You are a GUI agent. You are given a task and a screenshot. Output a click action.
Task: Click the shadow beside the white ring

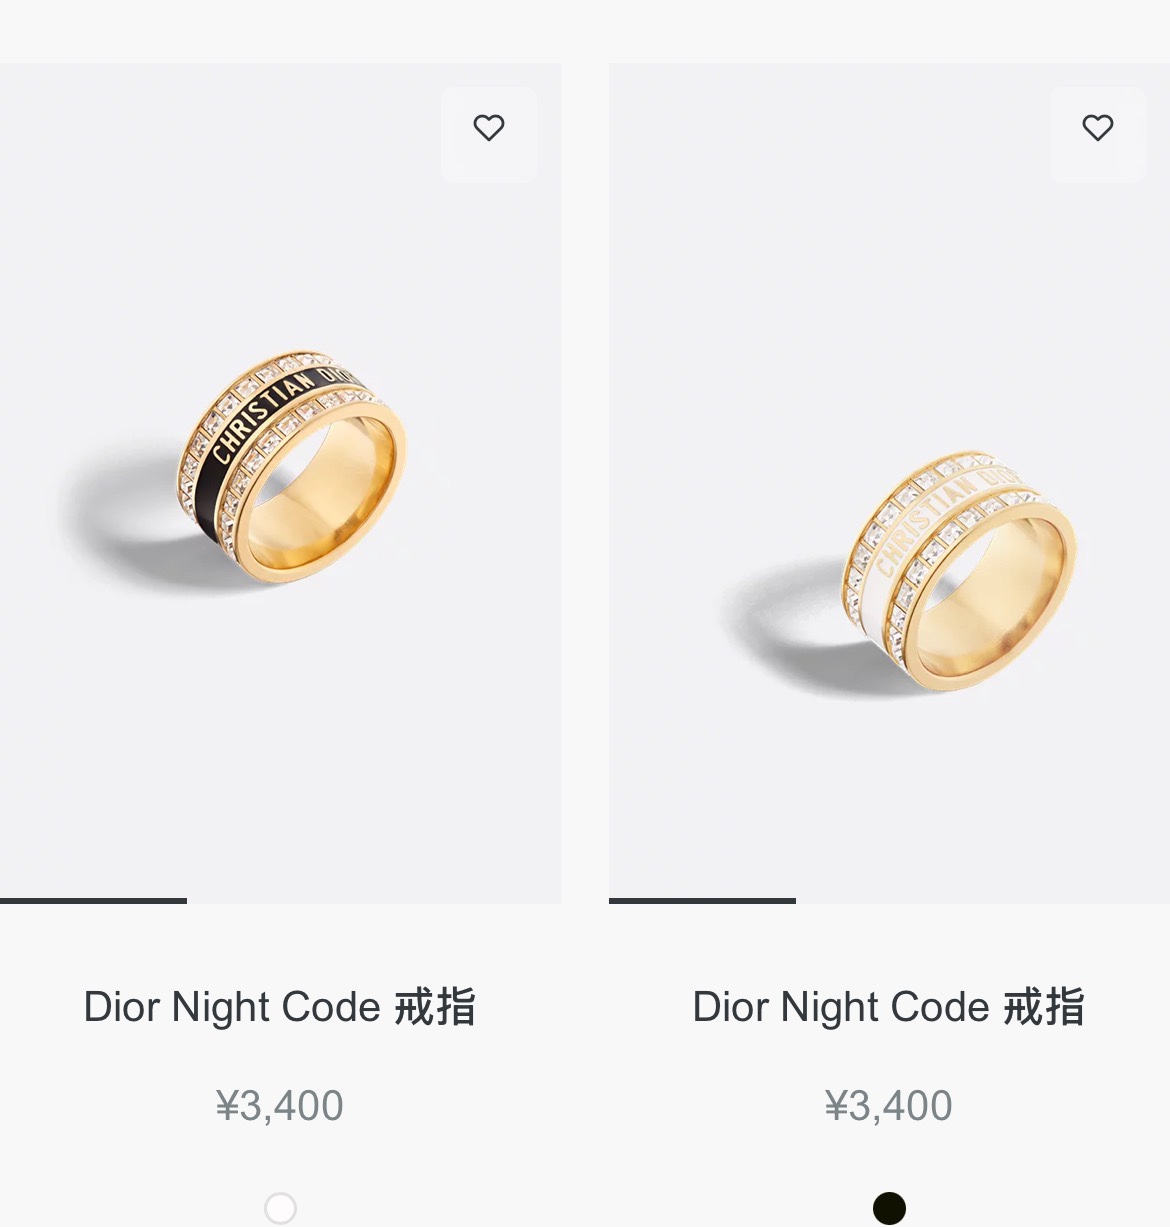coord(790,625)
